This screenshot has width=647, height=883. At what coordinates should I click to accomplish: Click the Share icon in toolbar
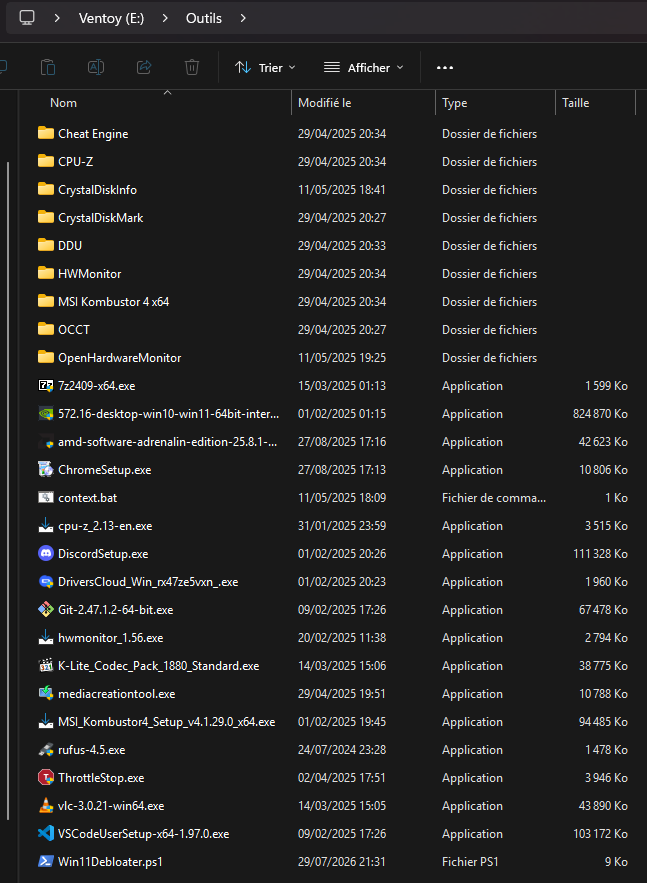(144, 68)
